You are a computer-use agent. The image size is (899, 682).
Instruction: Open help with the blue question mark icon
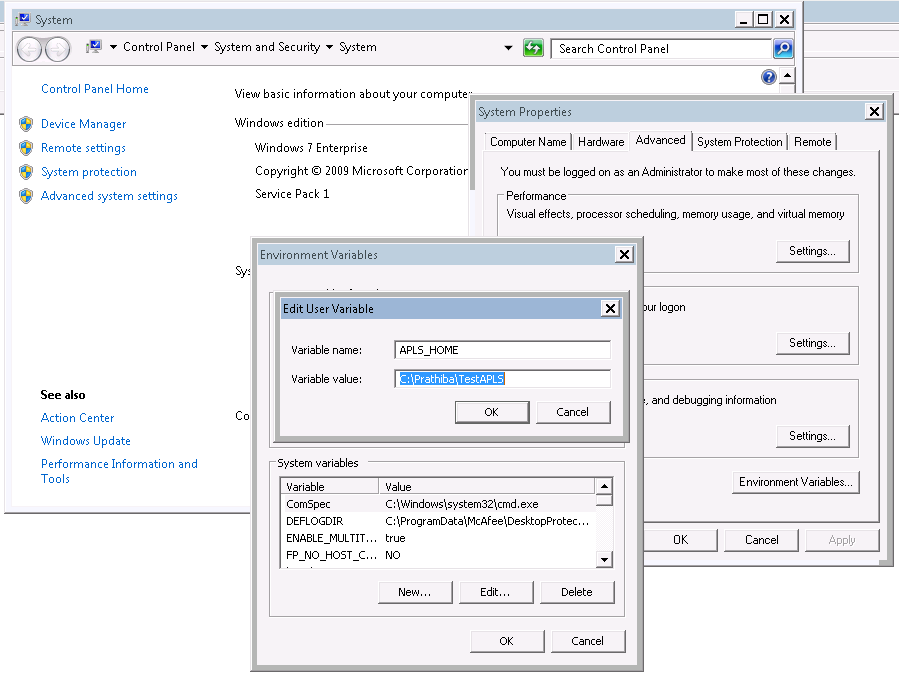coord(768,77)
